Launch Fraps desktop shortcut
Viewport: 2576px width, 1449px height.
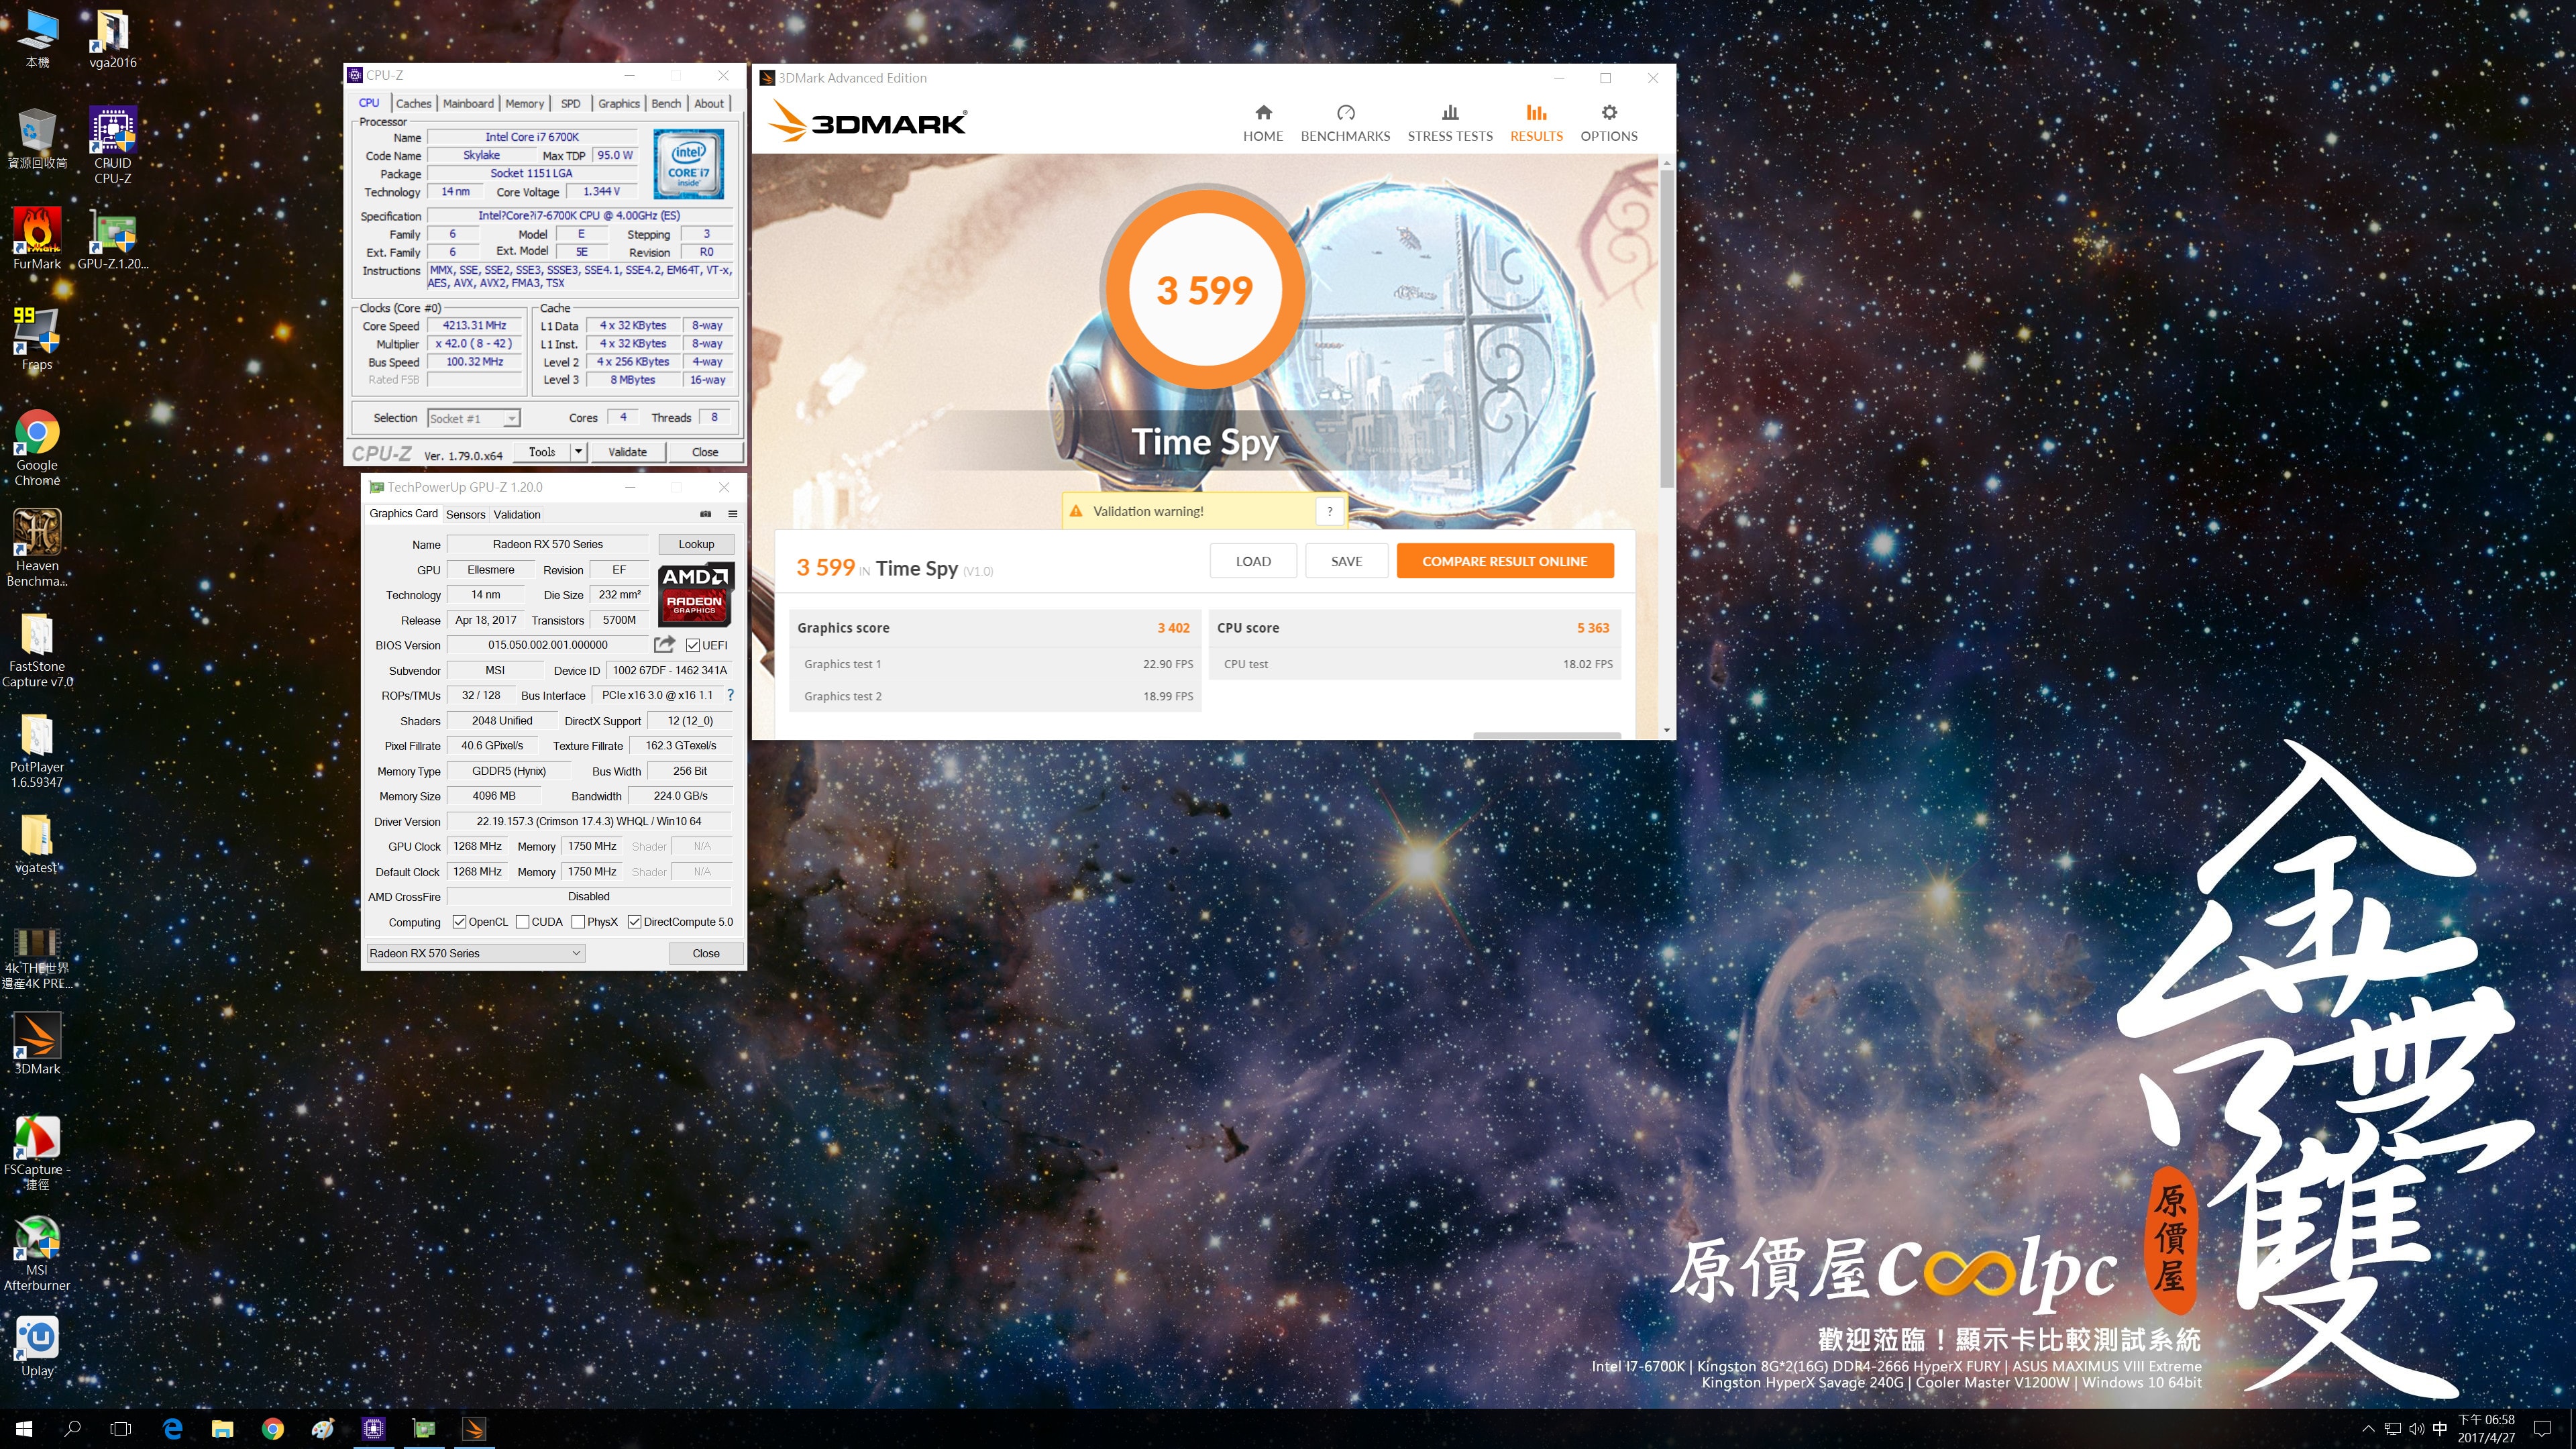[x=37, y=338]
